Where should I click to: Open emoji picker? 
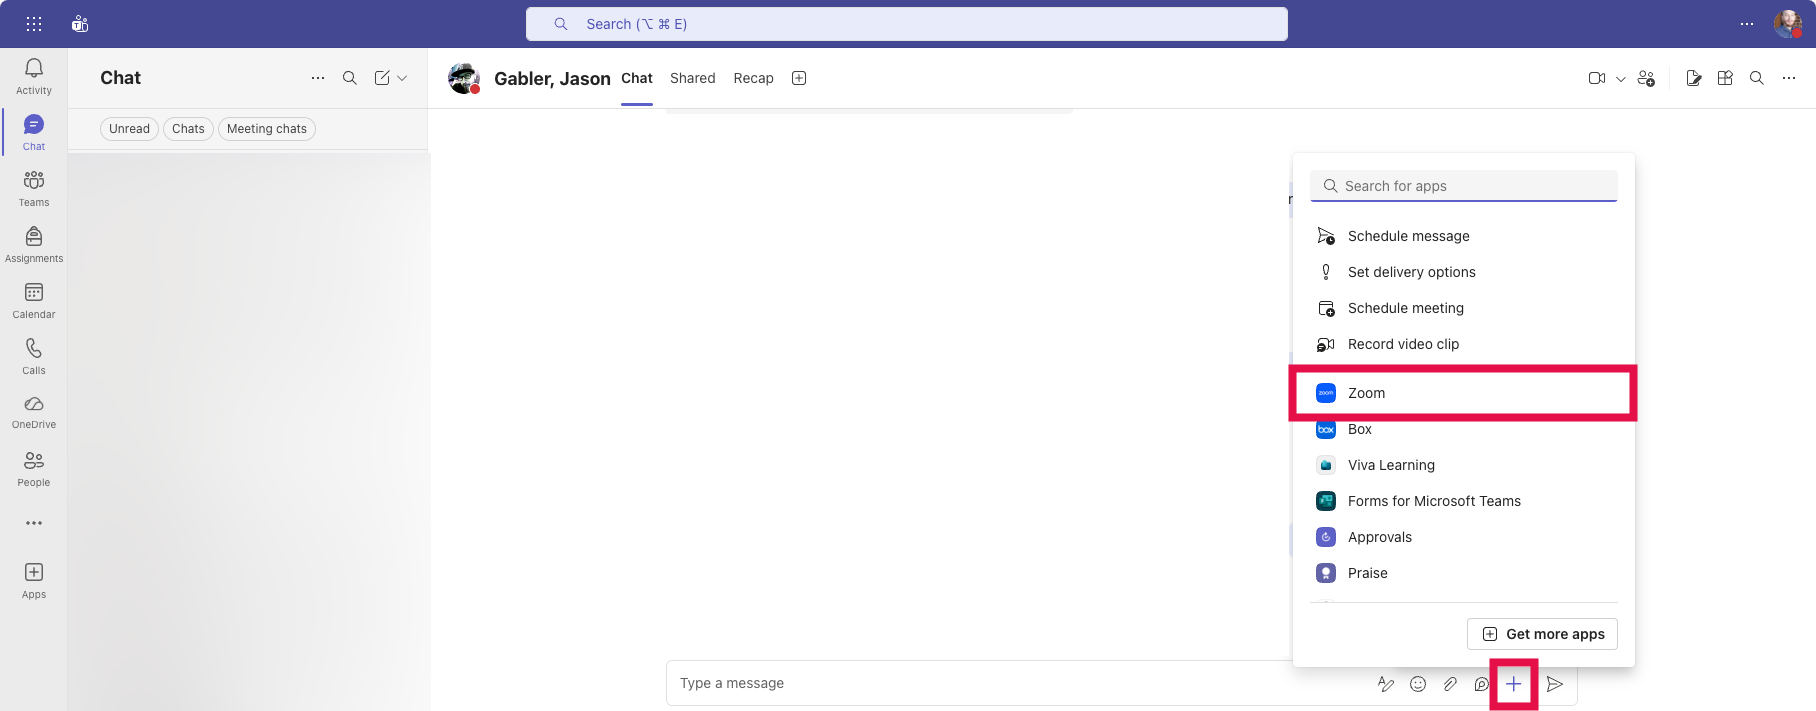[x=1418, y=684]
